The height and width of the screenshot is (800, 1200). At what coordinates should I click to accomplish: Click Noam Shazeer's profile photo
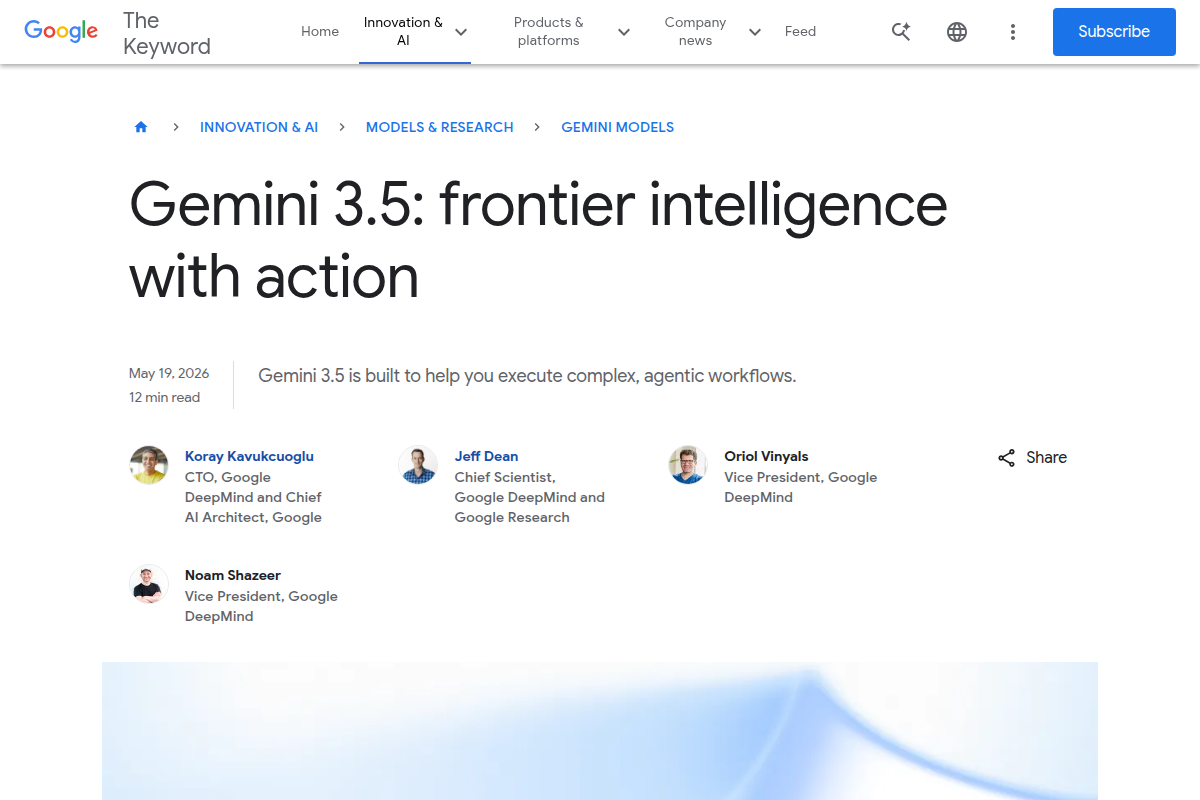[x=149, y=584]
